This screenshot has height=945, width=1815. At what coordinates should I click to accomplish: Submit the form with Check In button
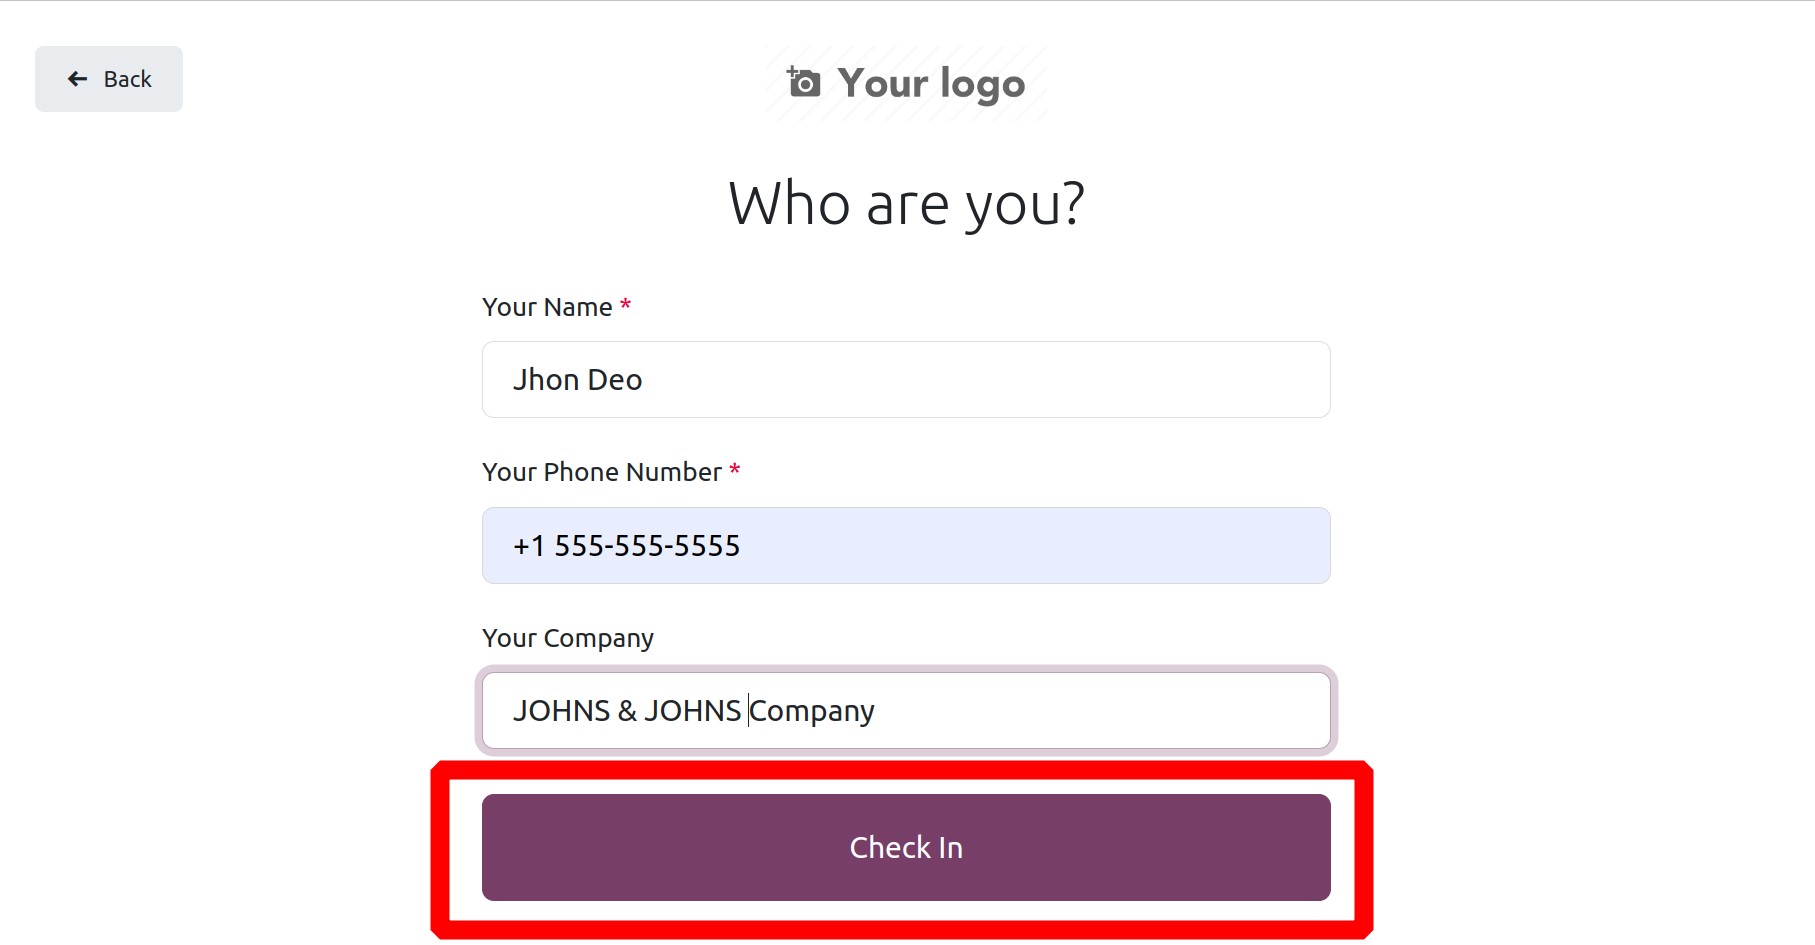906,847
